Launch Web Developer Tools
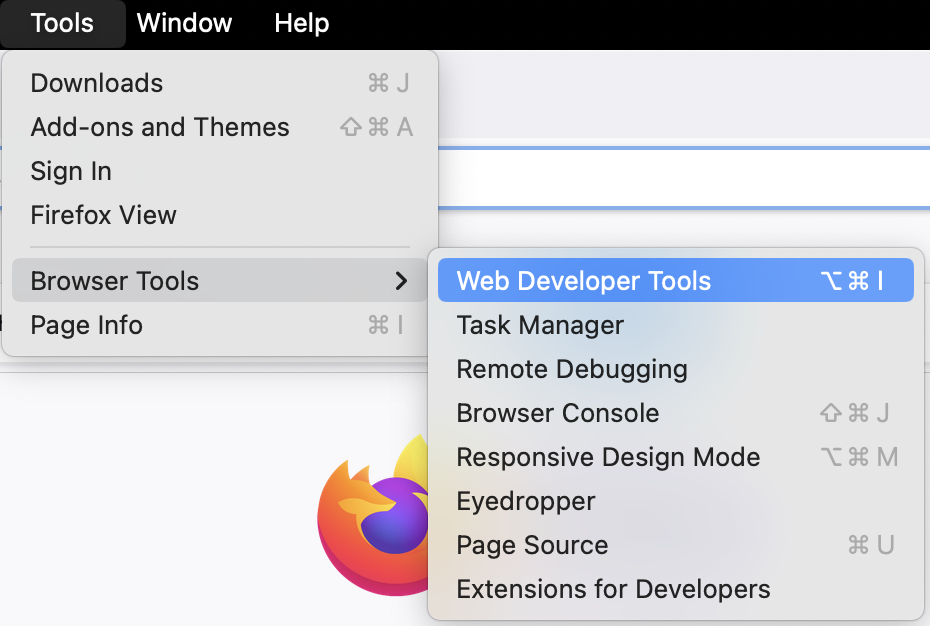930x626 pixels. coord(584,281)
